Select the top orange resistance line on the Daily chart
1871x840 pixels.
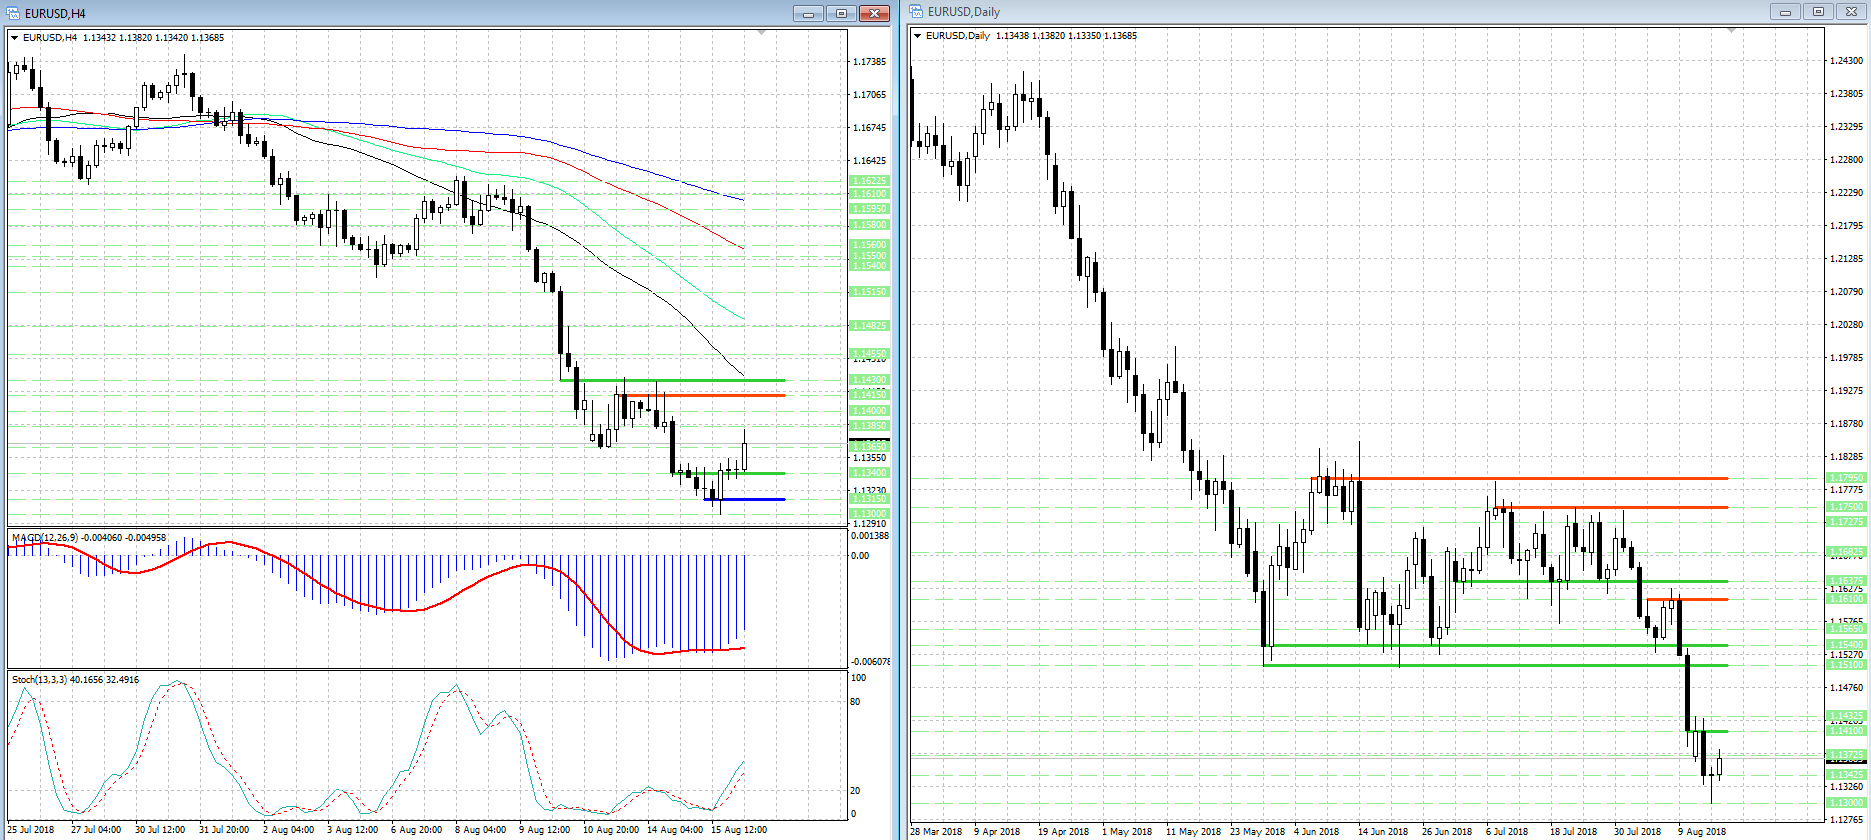pos(1520,478)
